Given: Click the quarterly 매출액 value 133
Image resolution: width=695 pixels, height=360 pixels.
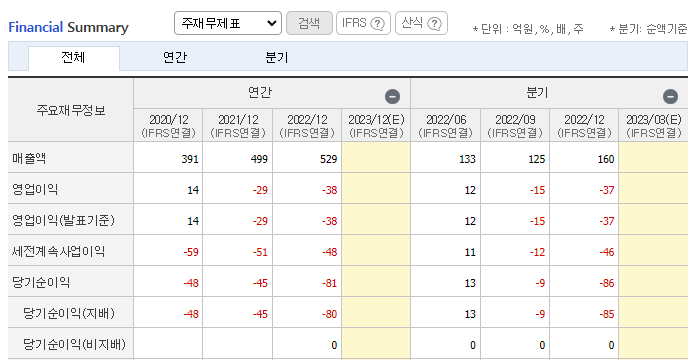Looking at the screenshot, I should (x=467, y=159).
